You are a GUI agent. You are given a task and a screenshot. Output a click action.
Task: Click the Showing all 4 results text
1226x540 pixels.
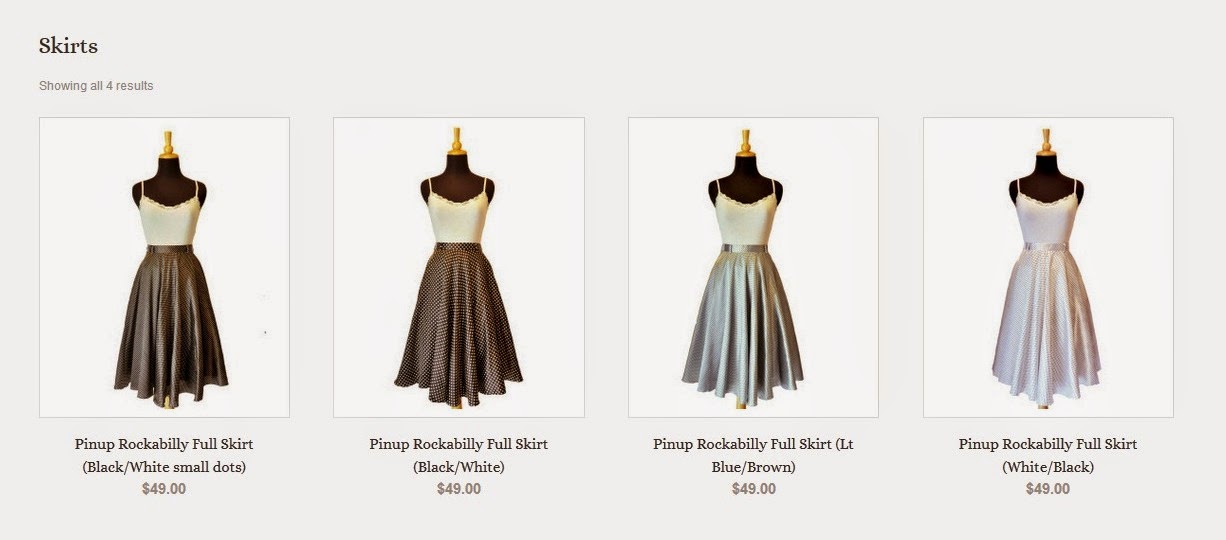coord(96,86)
